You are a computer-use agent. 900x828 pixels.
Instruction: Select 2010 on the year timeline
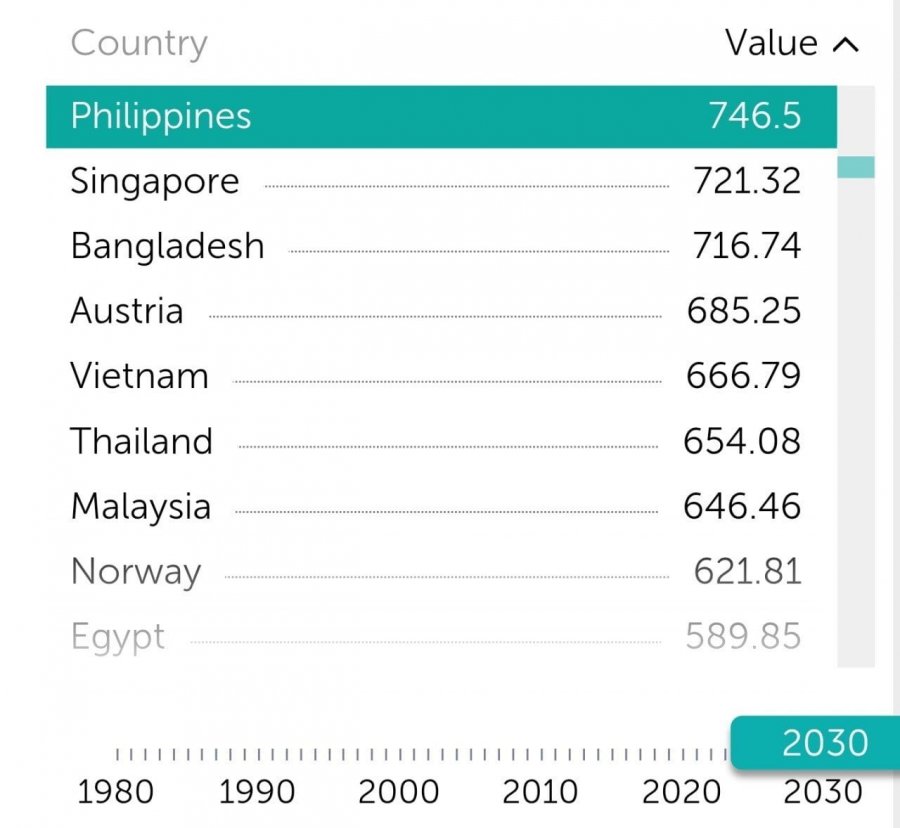[540, 792]
